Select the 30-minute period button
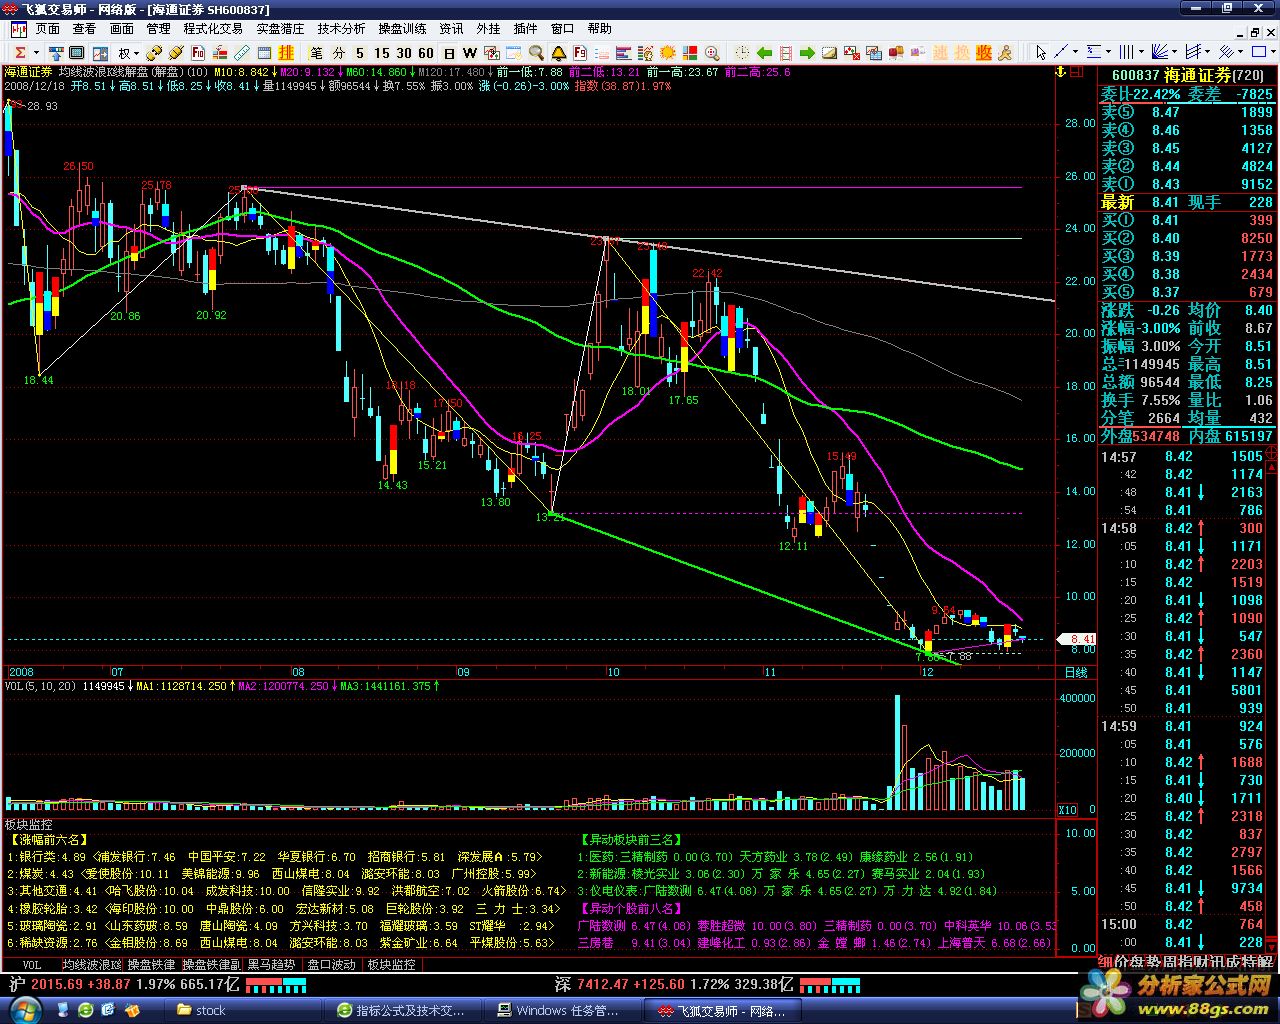Screen dimensions: 1280x1024 click(404, 53)
